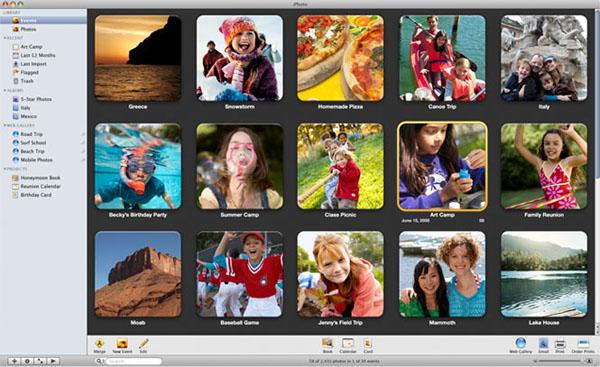Collapse the Recent sidebar section

[x=5, y=38]
